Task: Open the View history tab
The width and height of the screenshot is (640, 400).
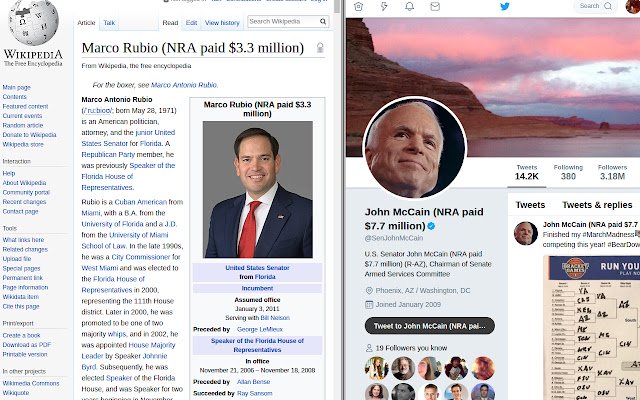Action: [222, 23]
